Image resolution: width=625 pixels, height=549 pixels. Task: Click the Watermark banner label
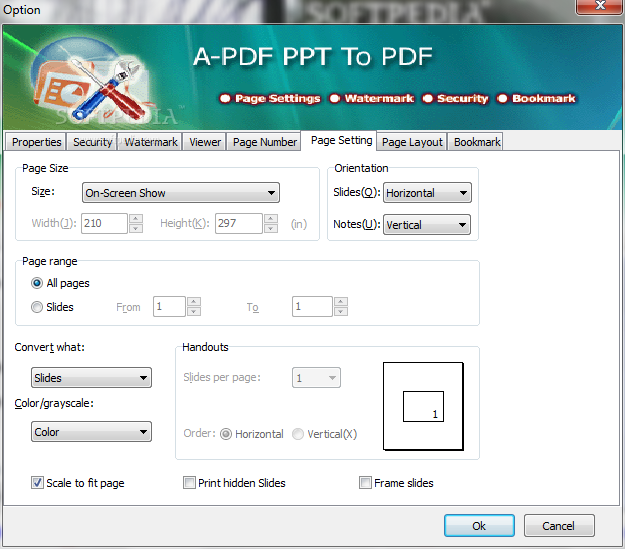pyautogui.click(x=379, y=98)
